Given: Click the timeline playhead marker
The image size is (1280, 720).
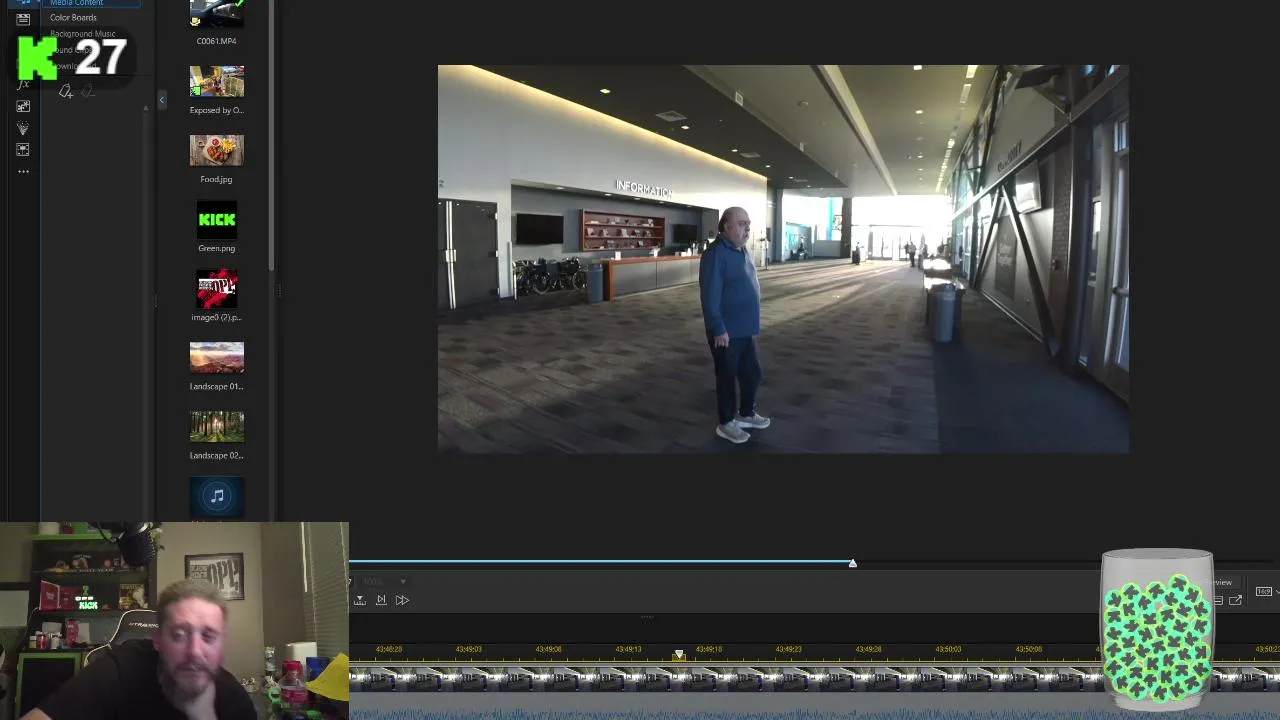Looking at the screenshot, I should (679, 654).
